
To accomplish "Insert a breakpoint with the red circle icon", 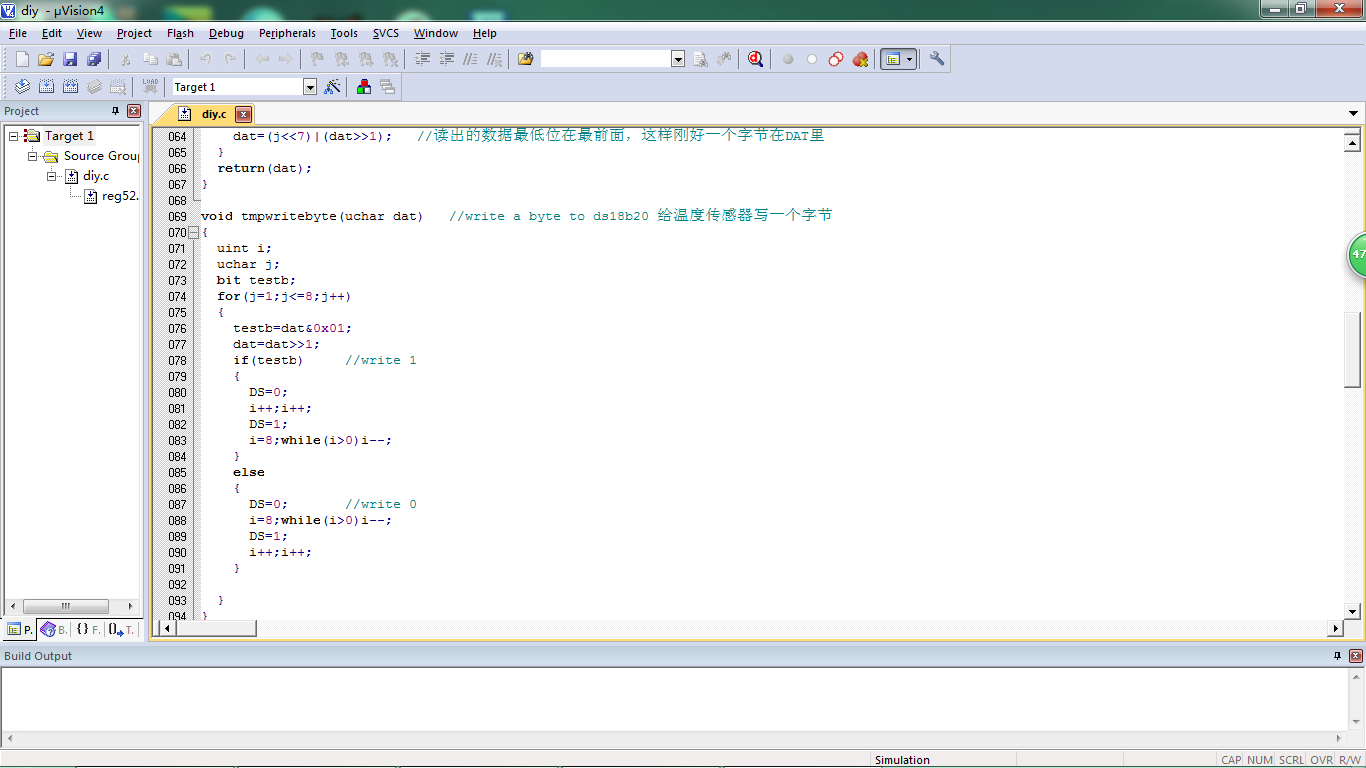I will tap(788, 59).
